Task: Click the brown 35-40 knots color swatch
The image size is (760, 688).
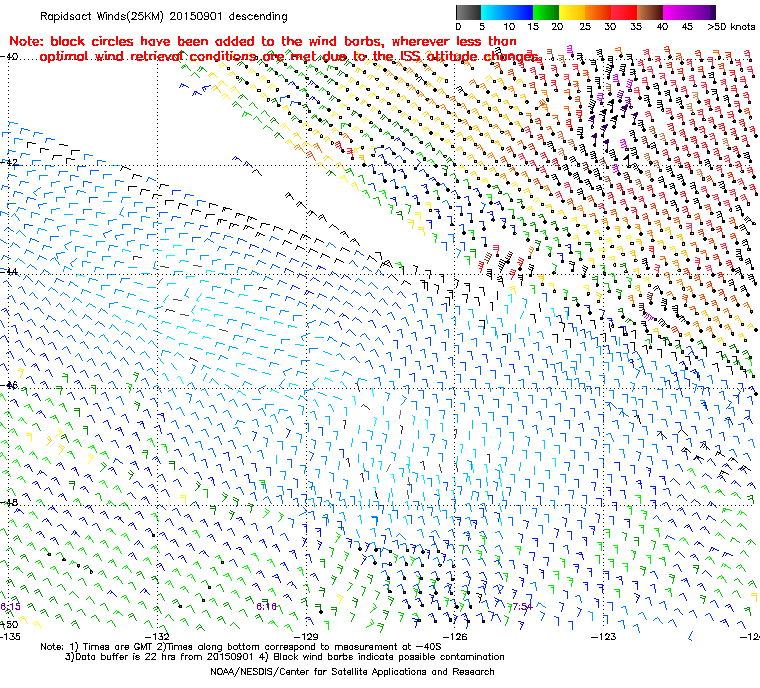Action: [650, 12]
